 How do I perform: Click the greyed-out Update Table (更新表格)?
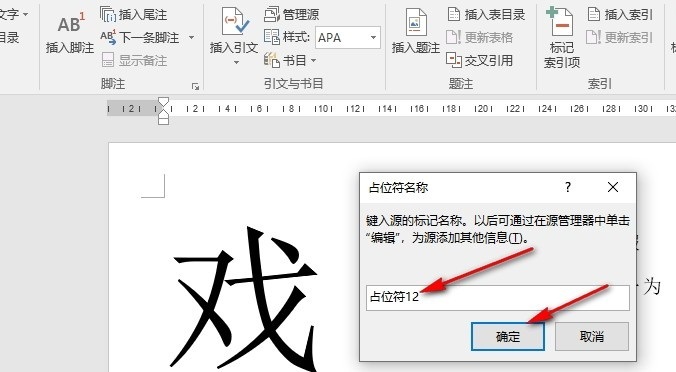click(x=479, y=38)
